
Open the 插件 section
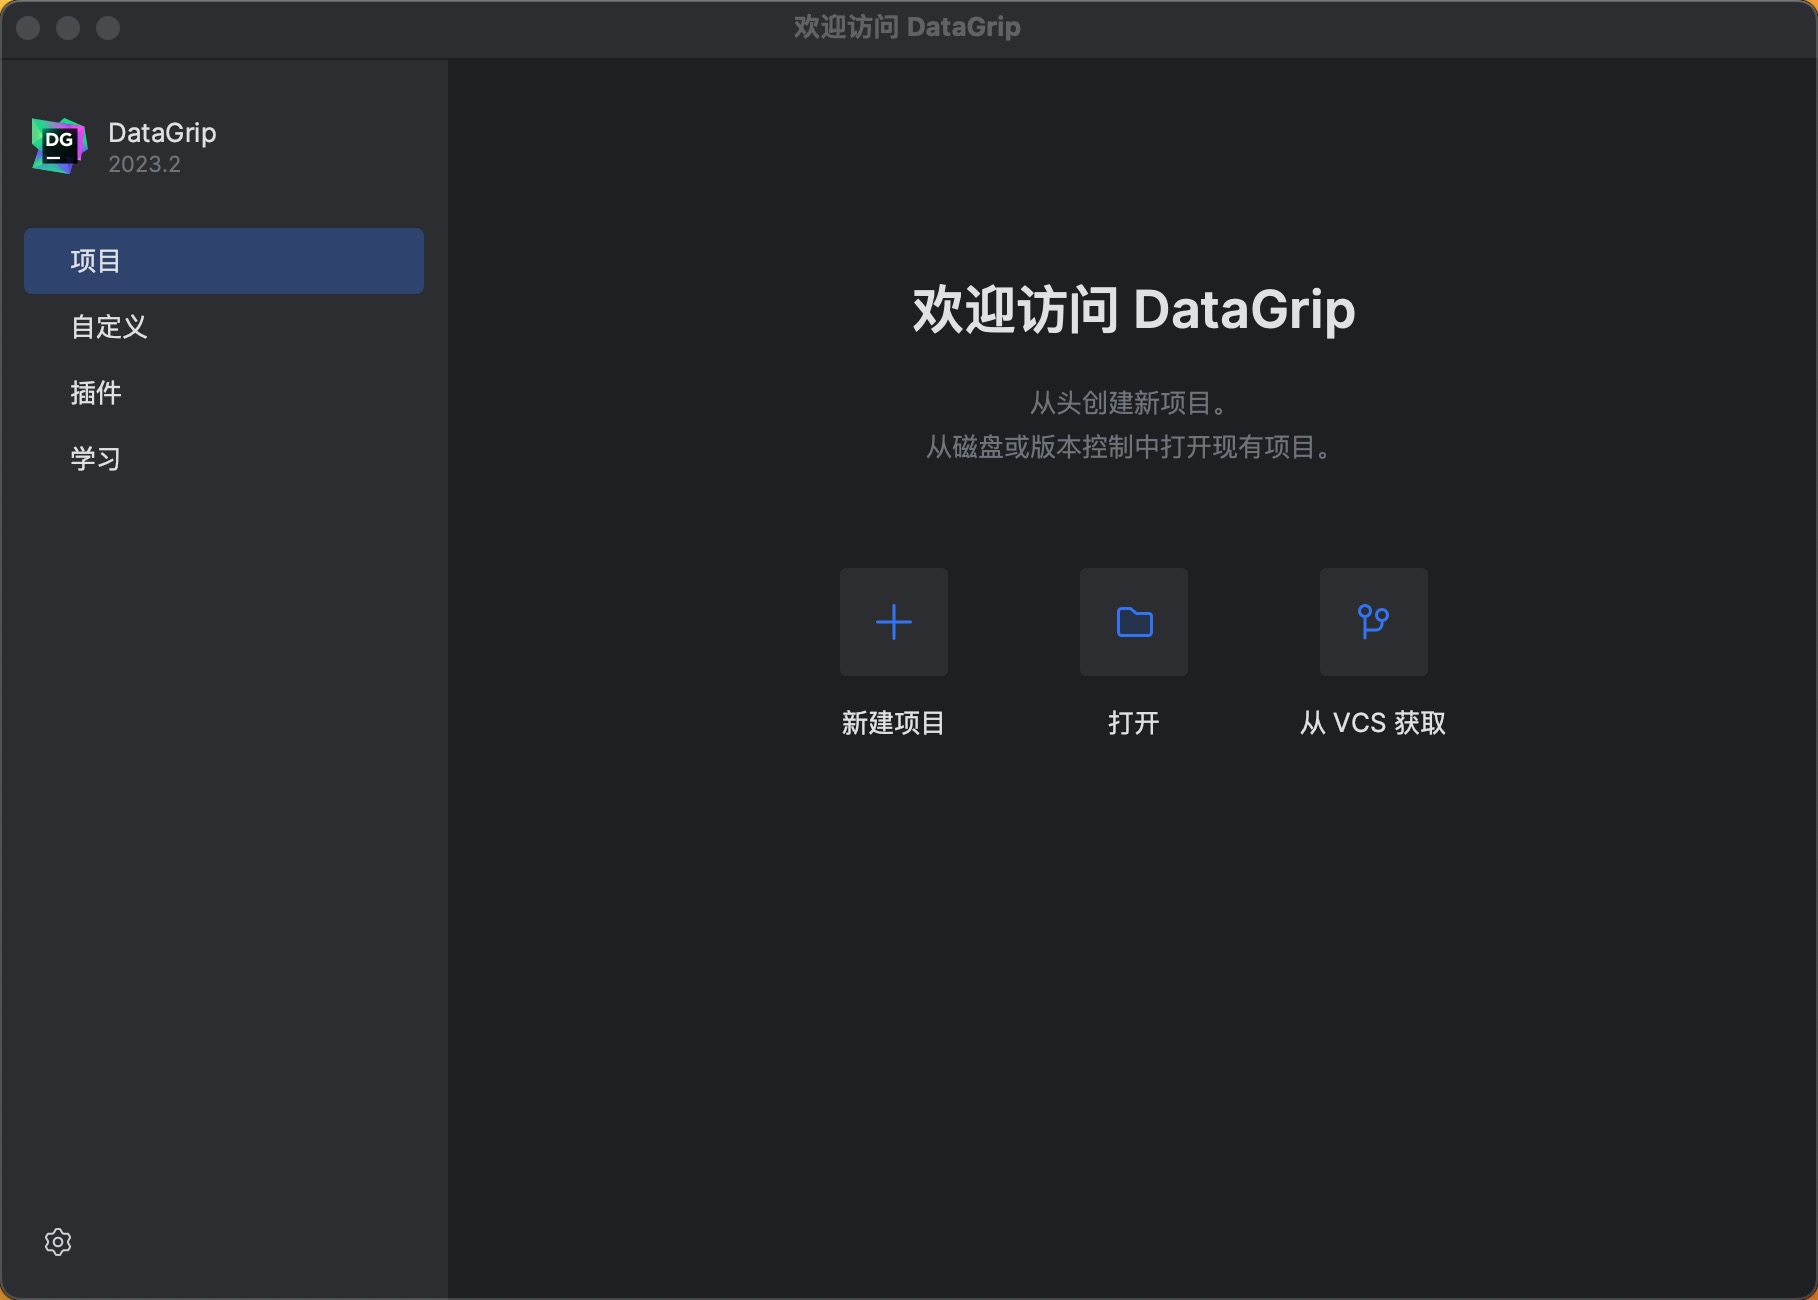(x=96, y=393)
